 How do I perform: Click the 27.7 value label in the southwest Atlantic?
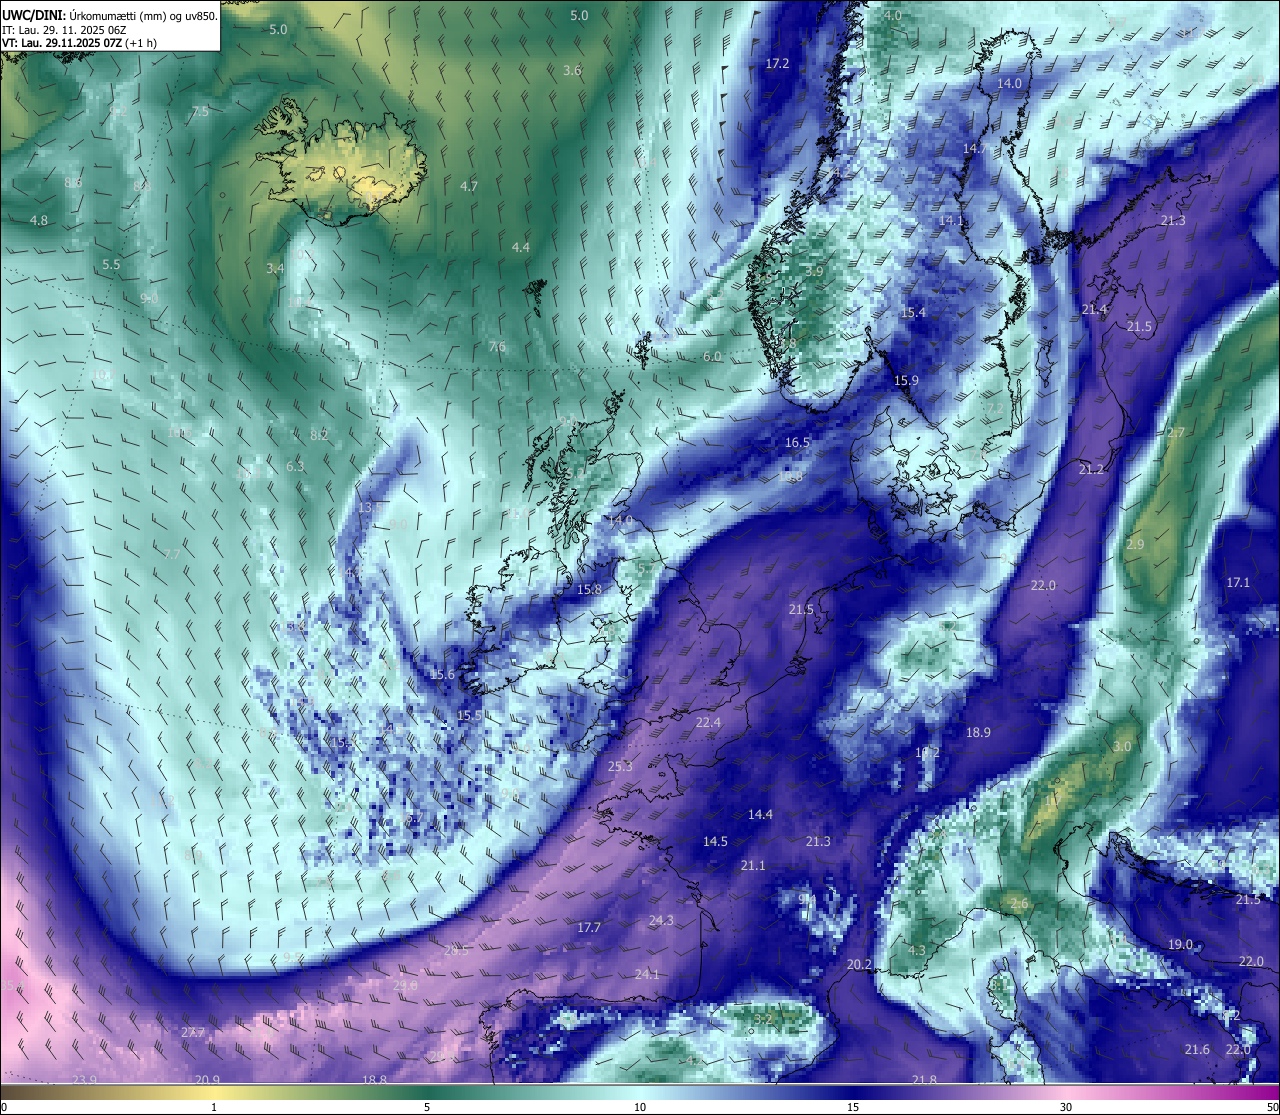192,1033
